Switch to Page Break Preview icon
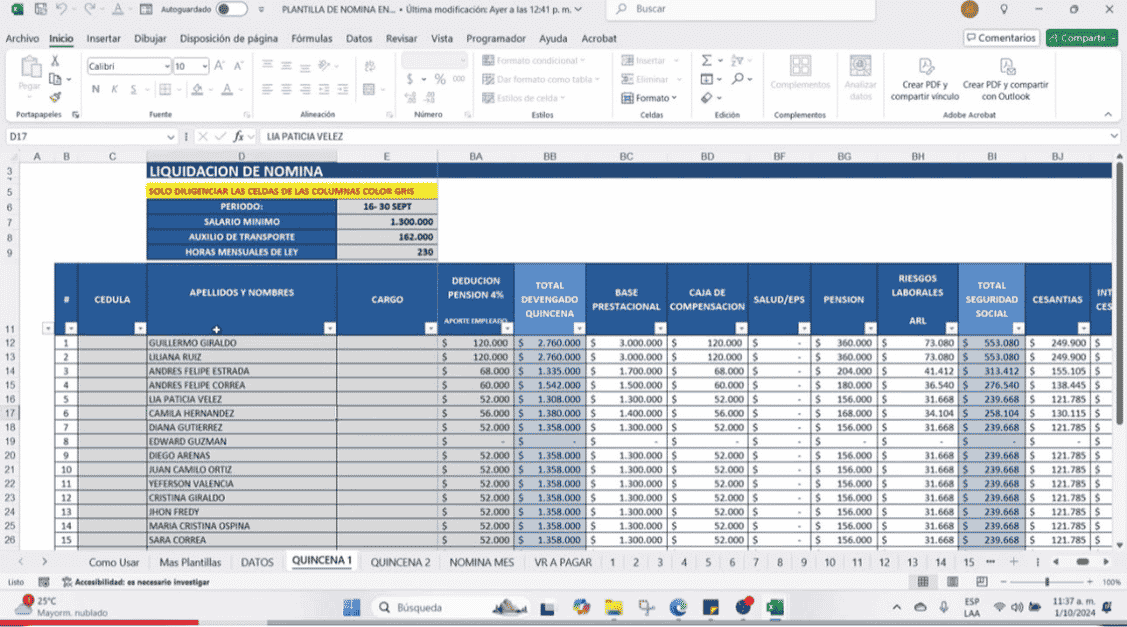This screenshot has height=627, width=1127. pyautogui.click(x=981, y=582)
